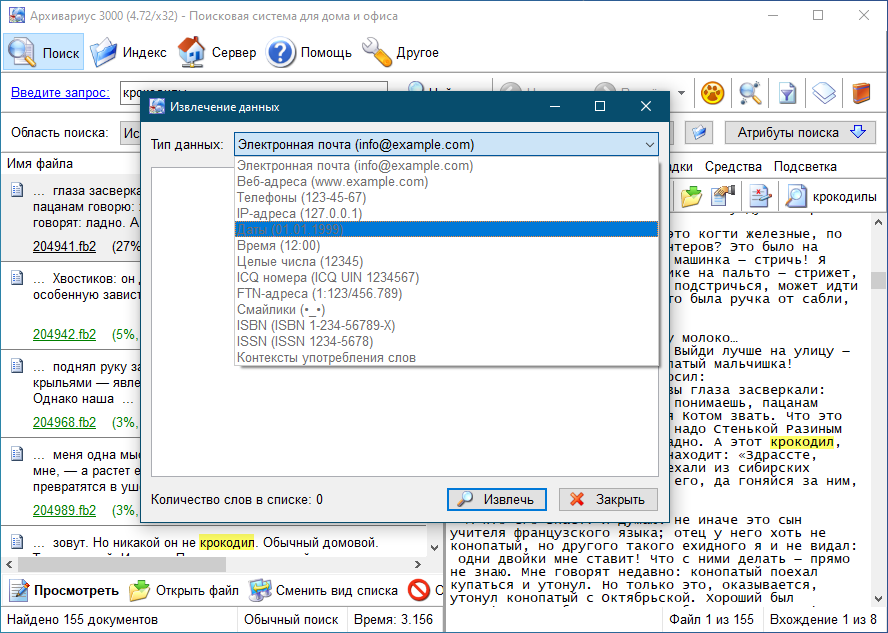Open the orange book icon
This screenshot has width=888, height=633.
[861, 93]
